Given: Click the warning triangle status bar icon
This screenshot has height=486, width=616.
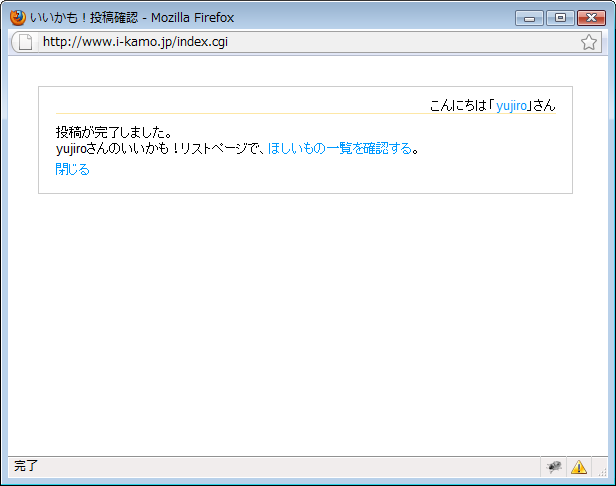Looking at the screenshot, I should tap(579, 467).
